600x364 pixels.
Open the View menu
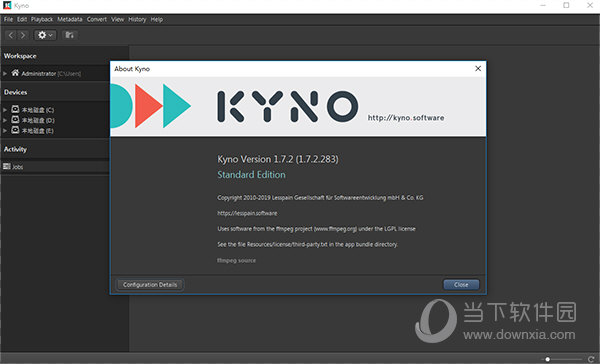tap(117, 19)
